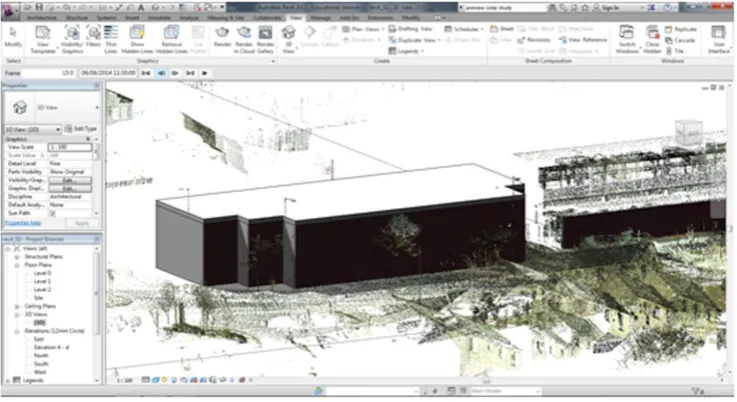Click the help search box
737x402 pixels.
(x=501, y=8)
